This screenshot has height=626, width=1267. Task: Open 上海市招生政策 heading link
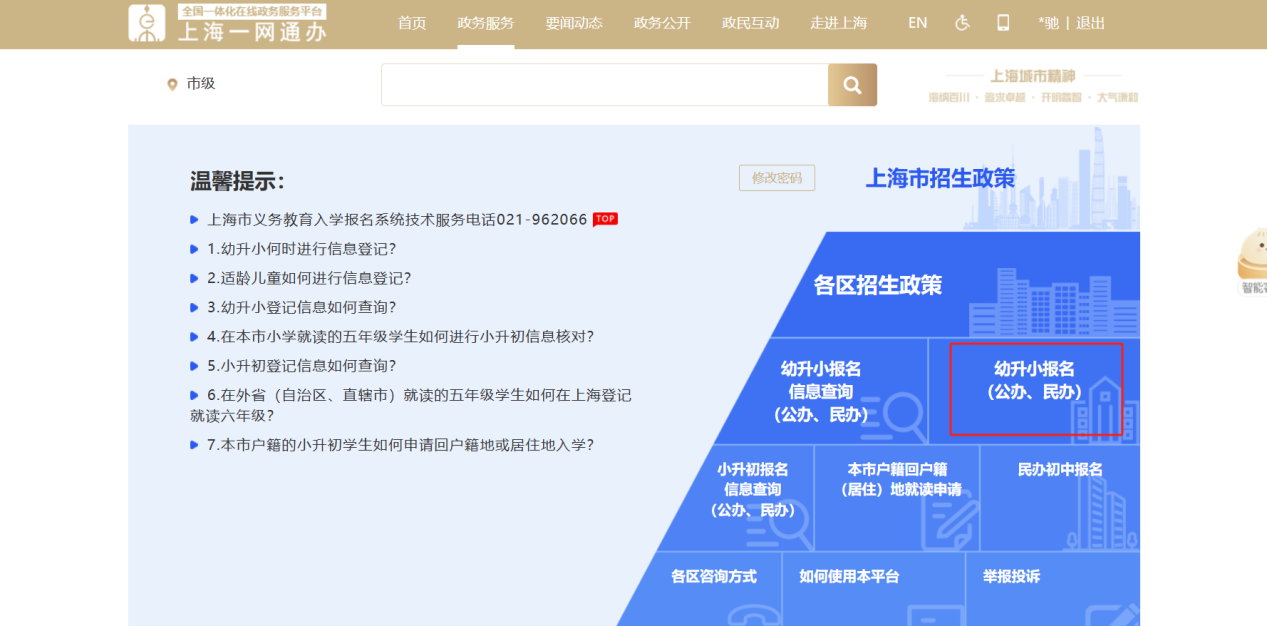coord(940,178)
